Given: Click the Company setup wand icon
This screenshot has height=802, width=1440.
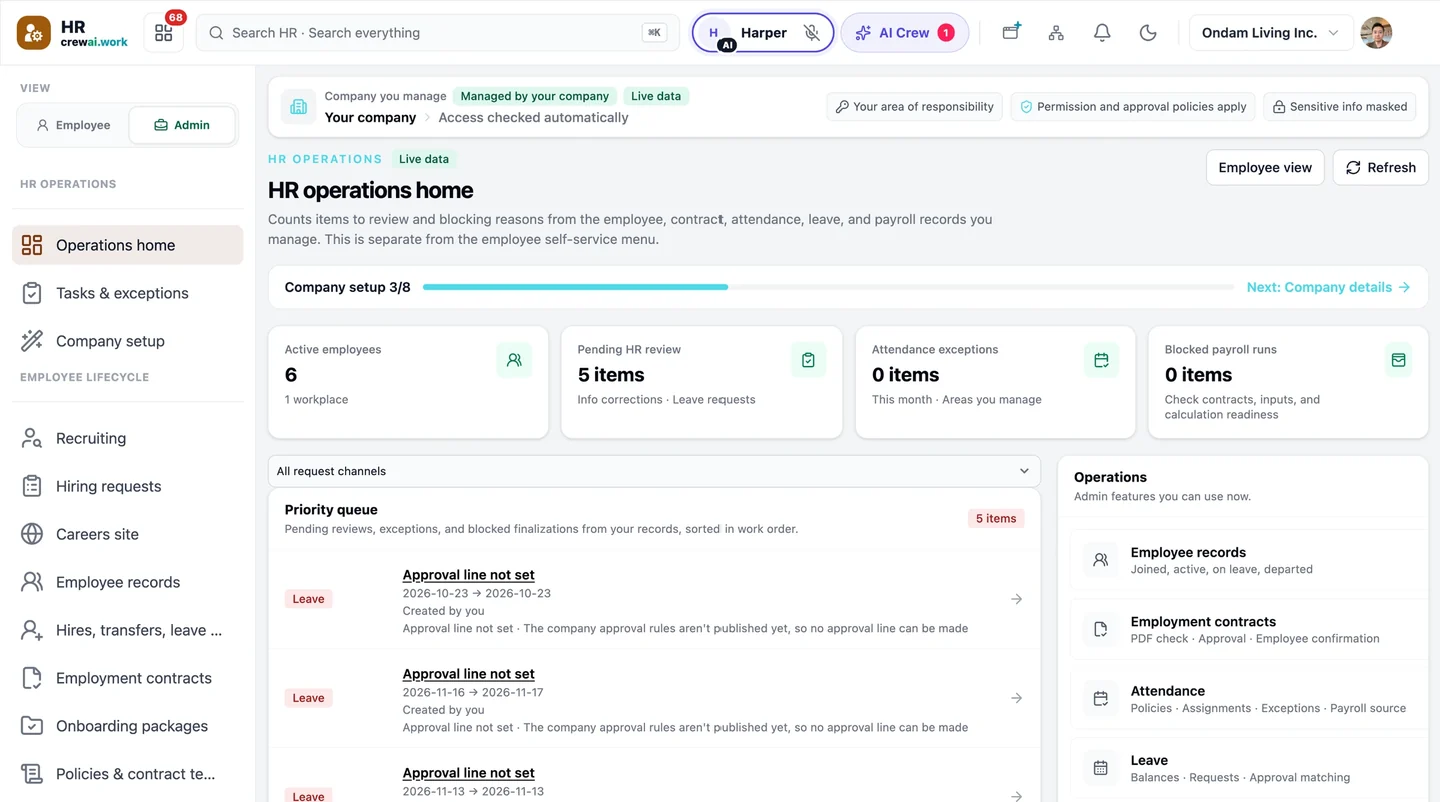Looking at the screenshot, I should point(32,341).
